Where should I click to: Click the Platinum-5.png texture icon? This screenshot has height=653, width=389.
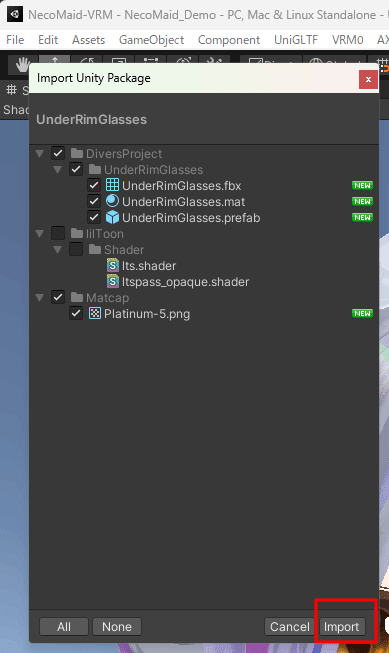coord(95,313)
